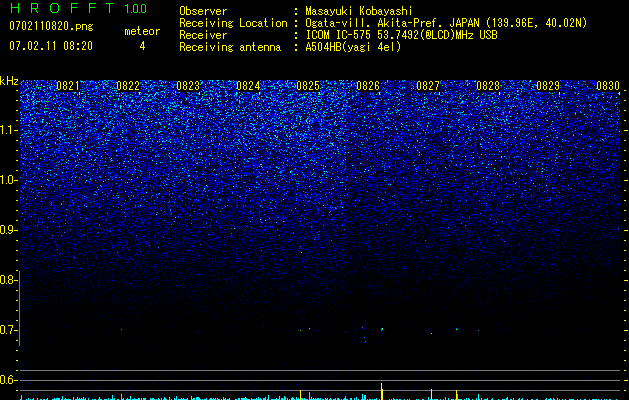Click the 0.9 kHz axis label
The width and height of the screenshot is (629, 400).
pyautogui.click(x=8, y=230)
